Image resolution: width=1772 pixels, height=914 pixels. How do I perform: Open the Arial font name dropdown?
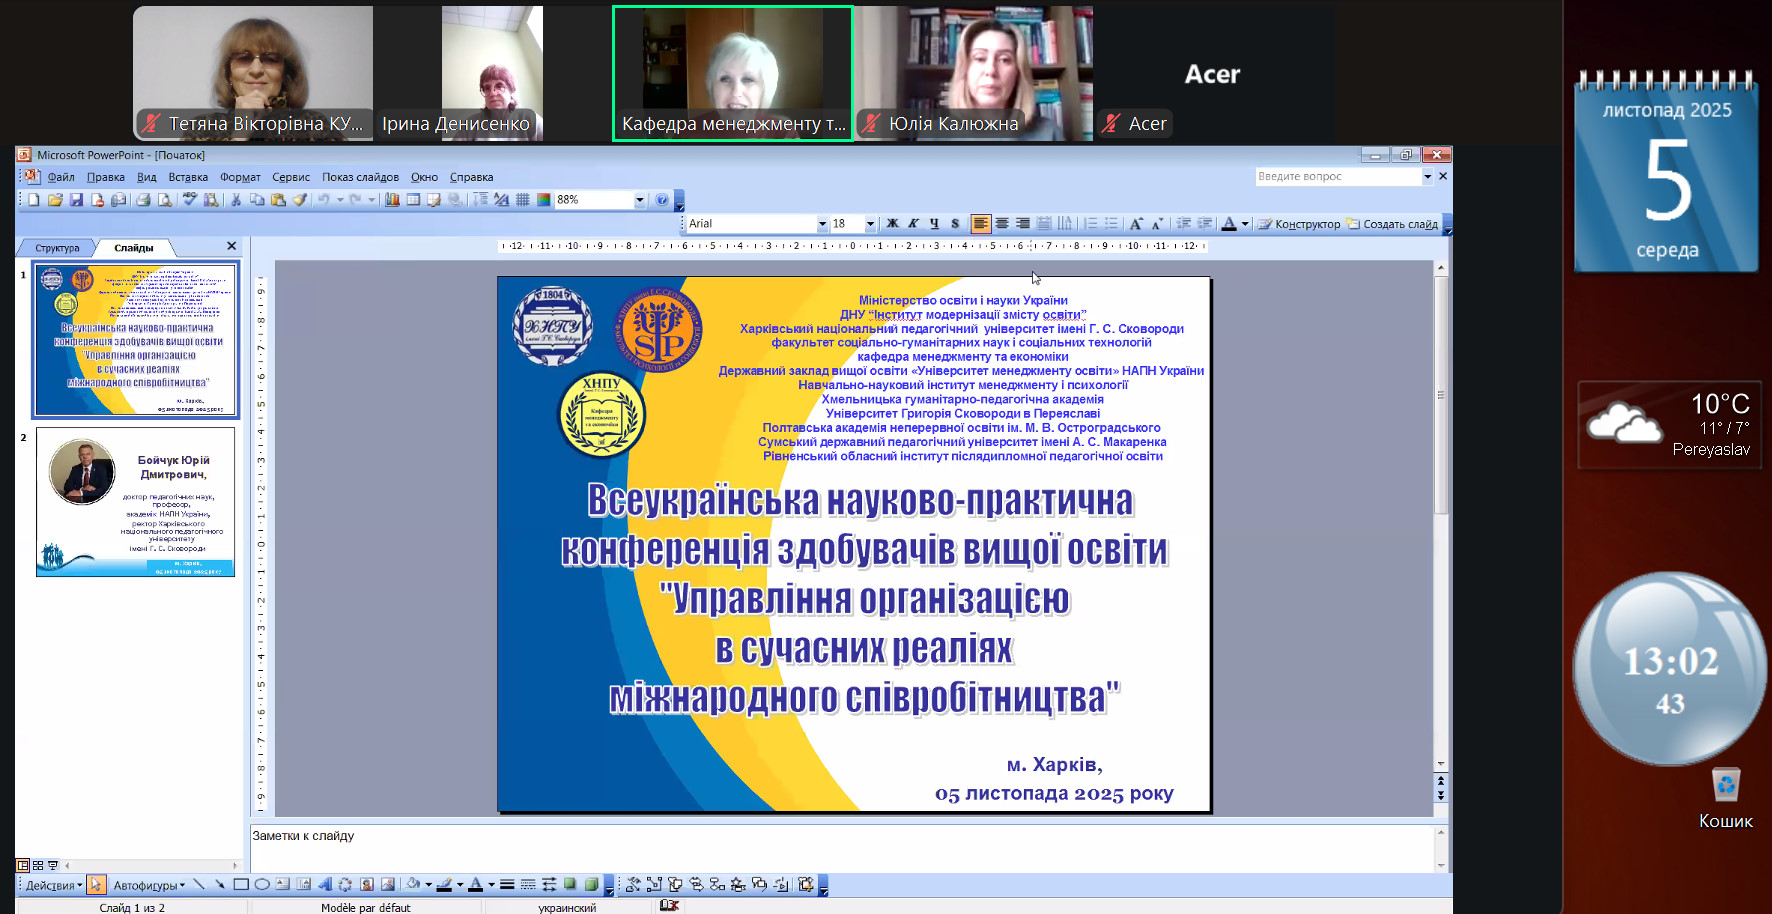822,224
